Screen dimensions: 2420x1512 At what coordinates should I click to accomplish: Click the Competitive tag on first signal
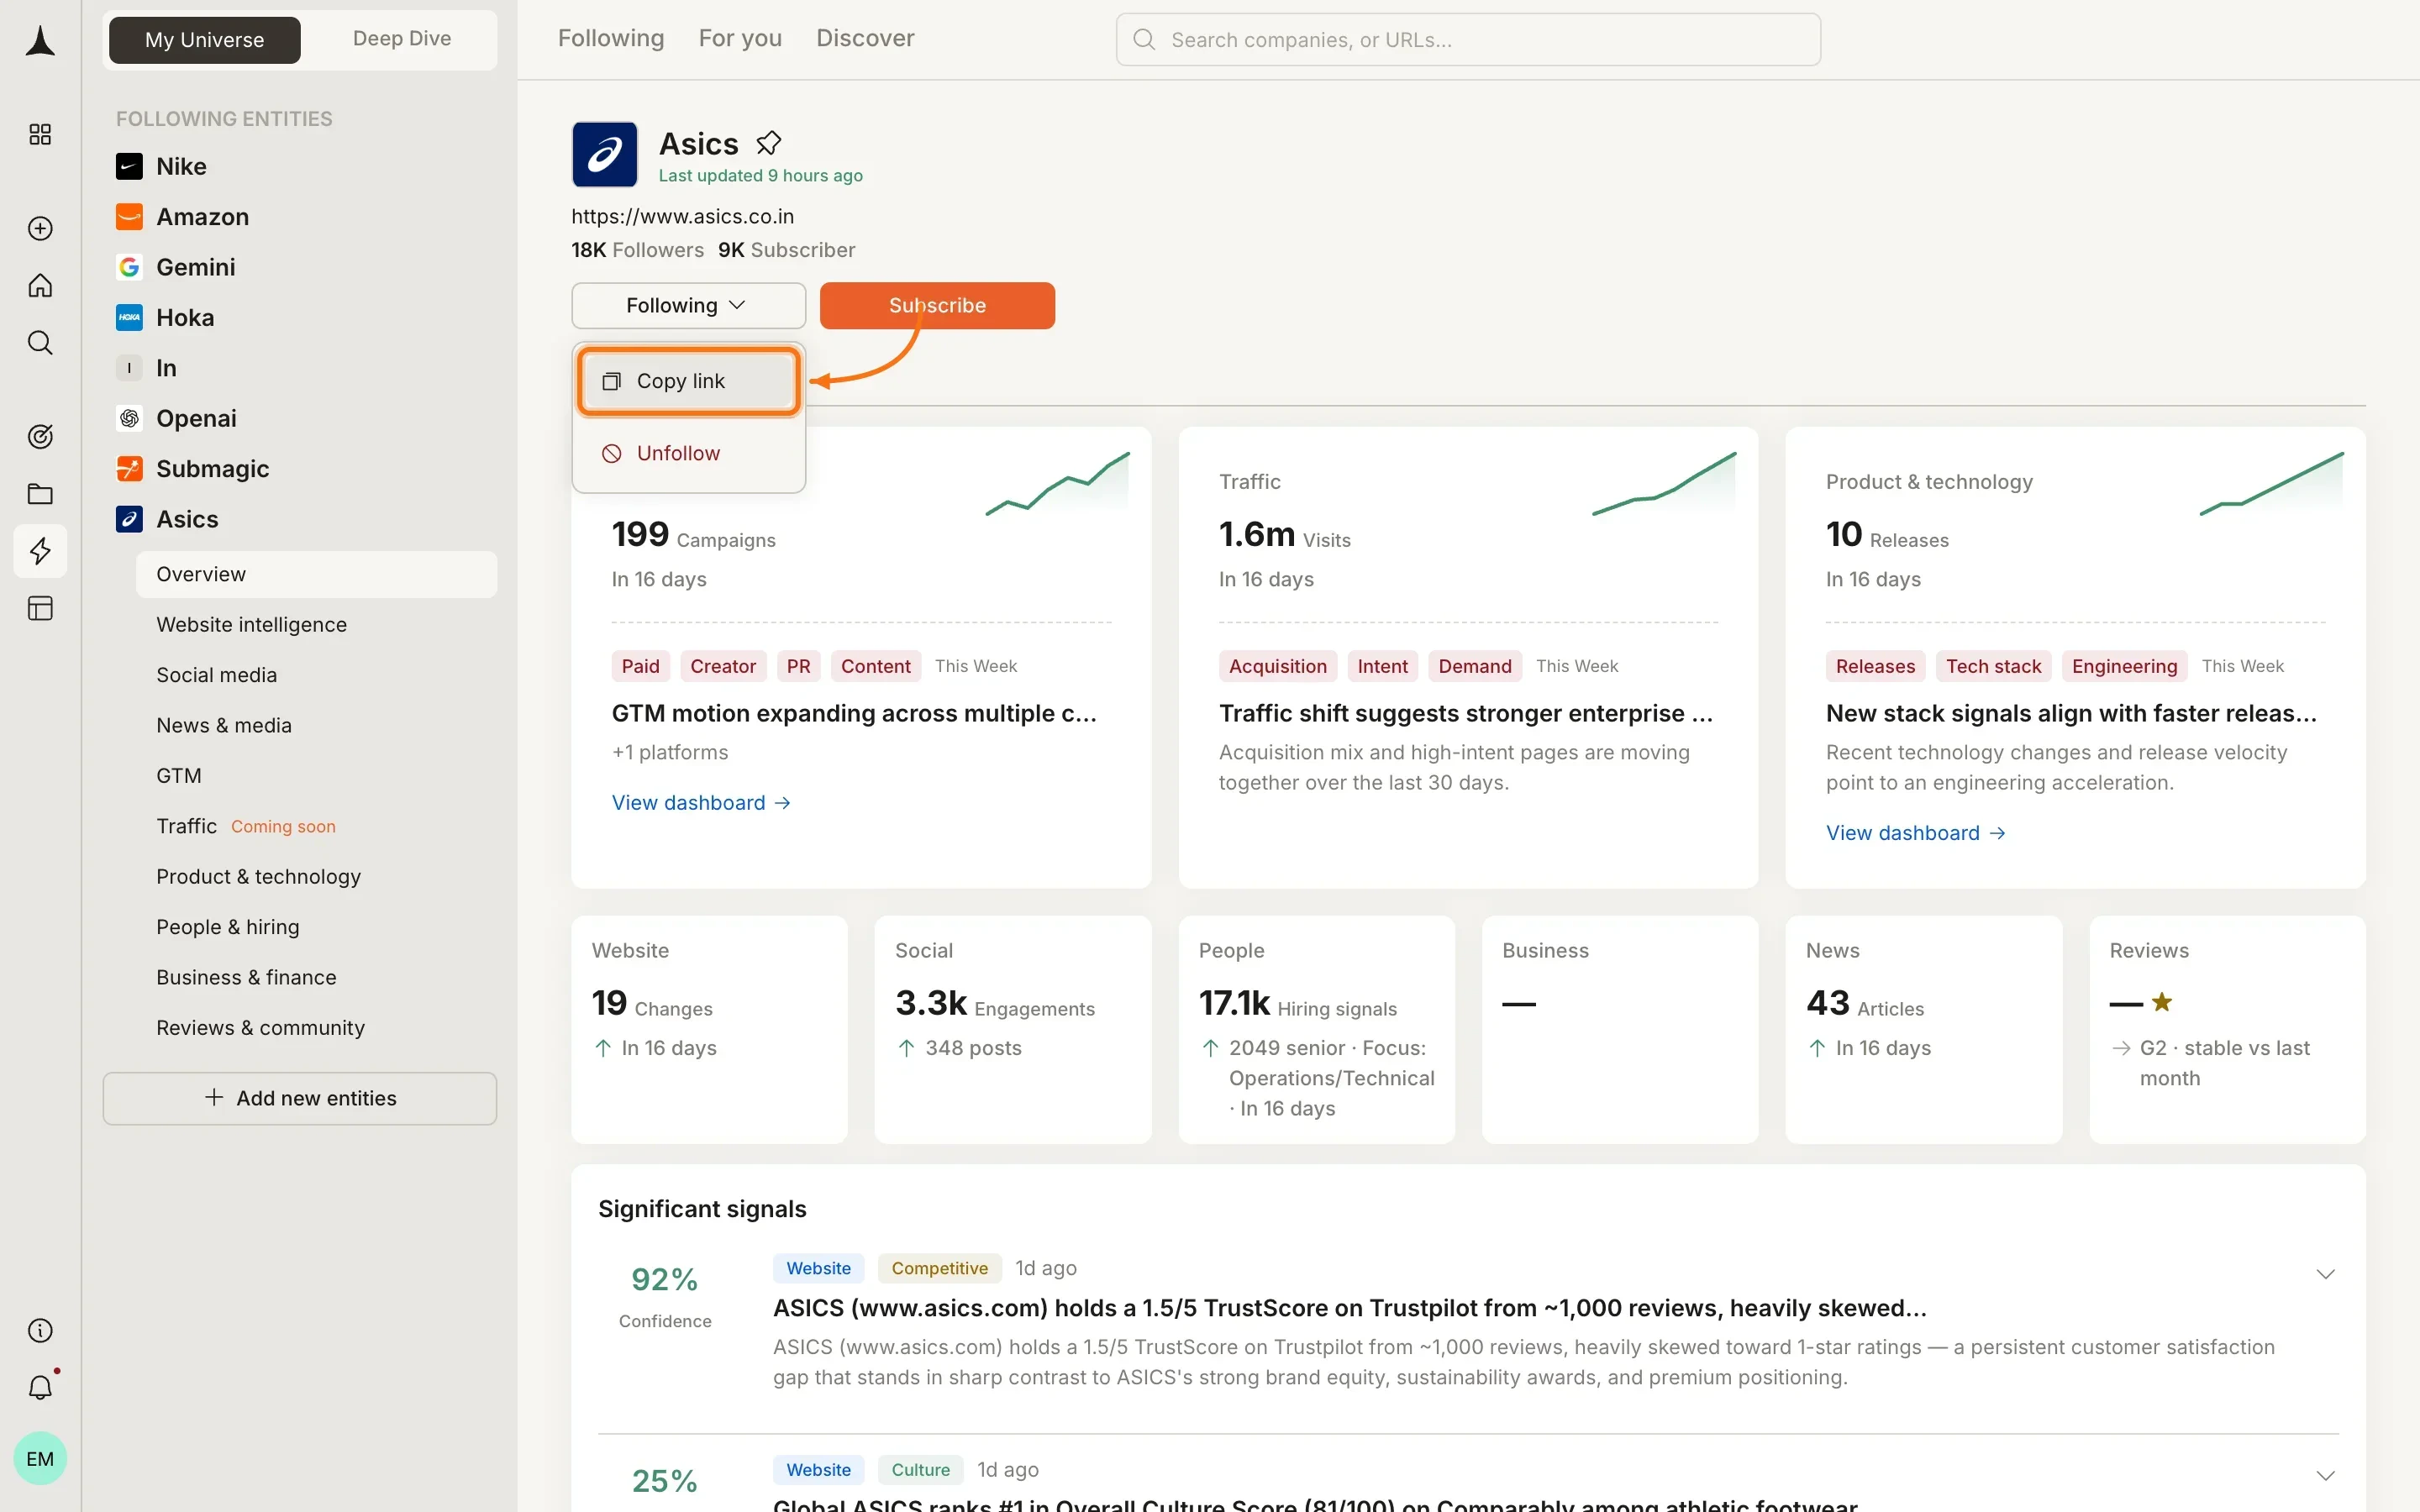(x=939, y=1268)
